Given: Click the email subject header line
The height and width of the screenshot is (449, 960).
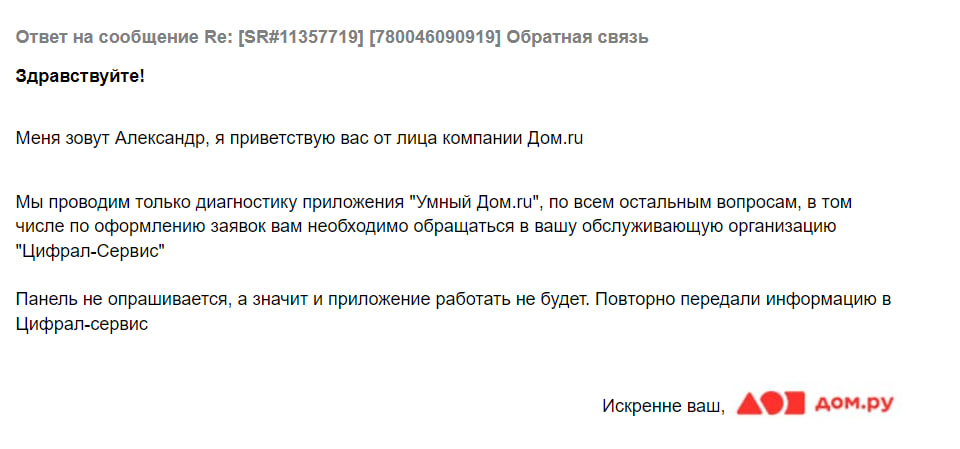Looking at the screenshot, I should 332,38.
